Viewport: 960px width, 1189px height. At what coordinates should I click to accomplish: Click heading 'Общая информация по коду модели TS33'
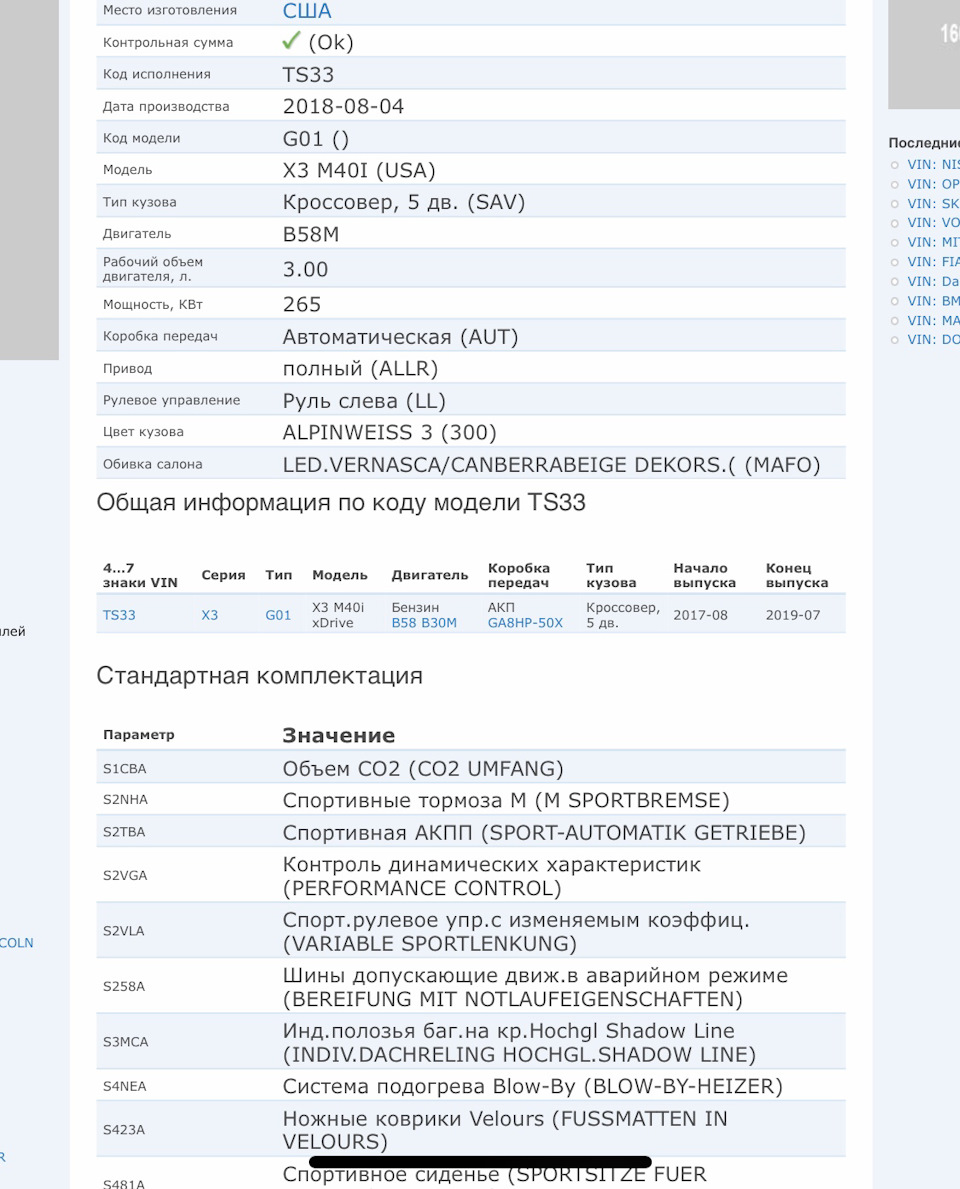tap(341, 503)
